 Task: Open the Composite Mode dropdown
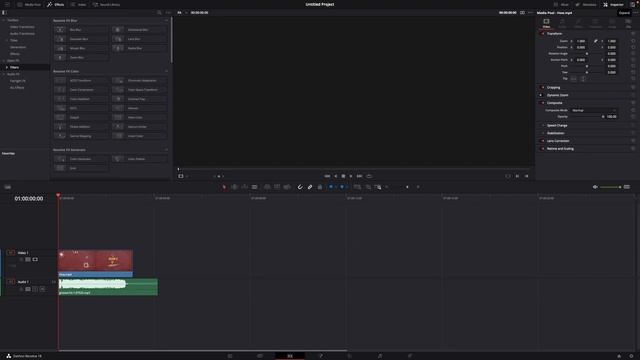coord(594,110)
